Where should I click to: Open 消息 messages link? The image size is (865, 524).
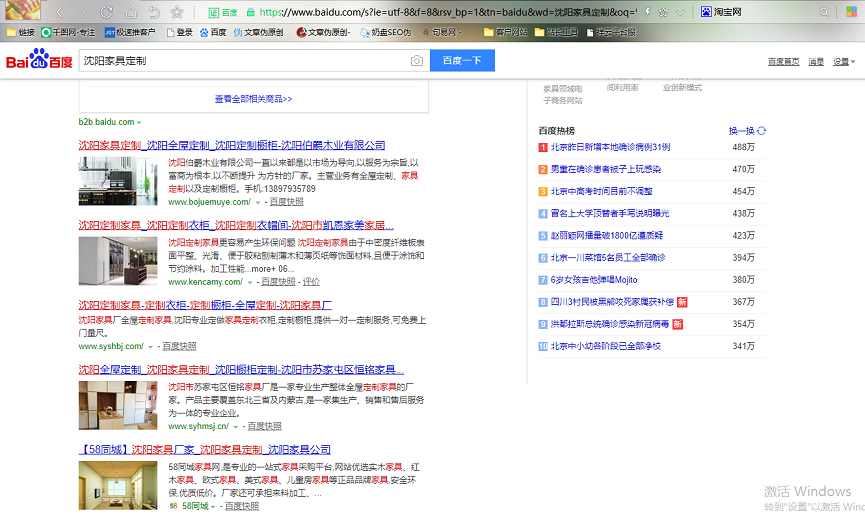click(x=816, y=61)
